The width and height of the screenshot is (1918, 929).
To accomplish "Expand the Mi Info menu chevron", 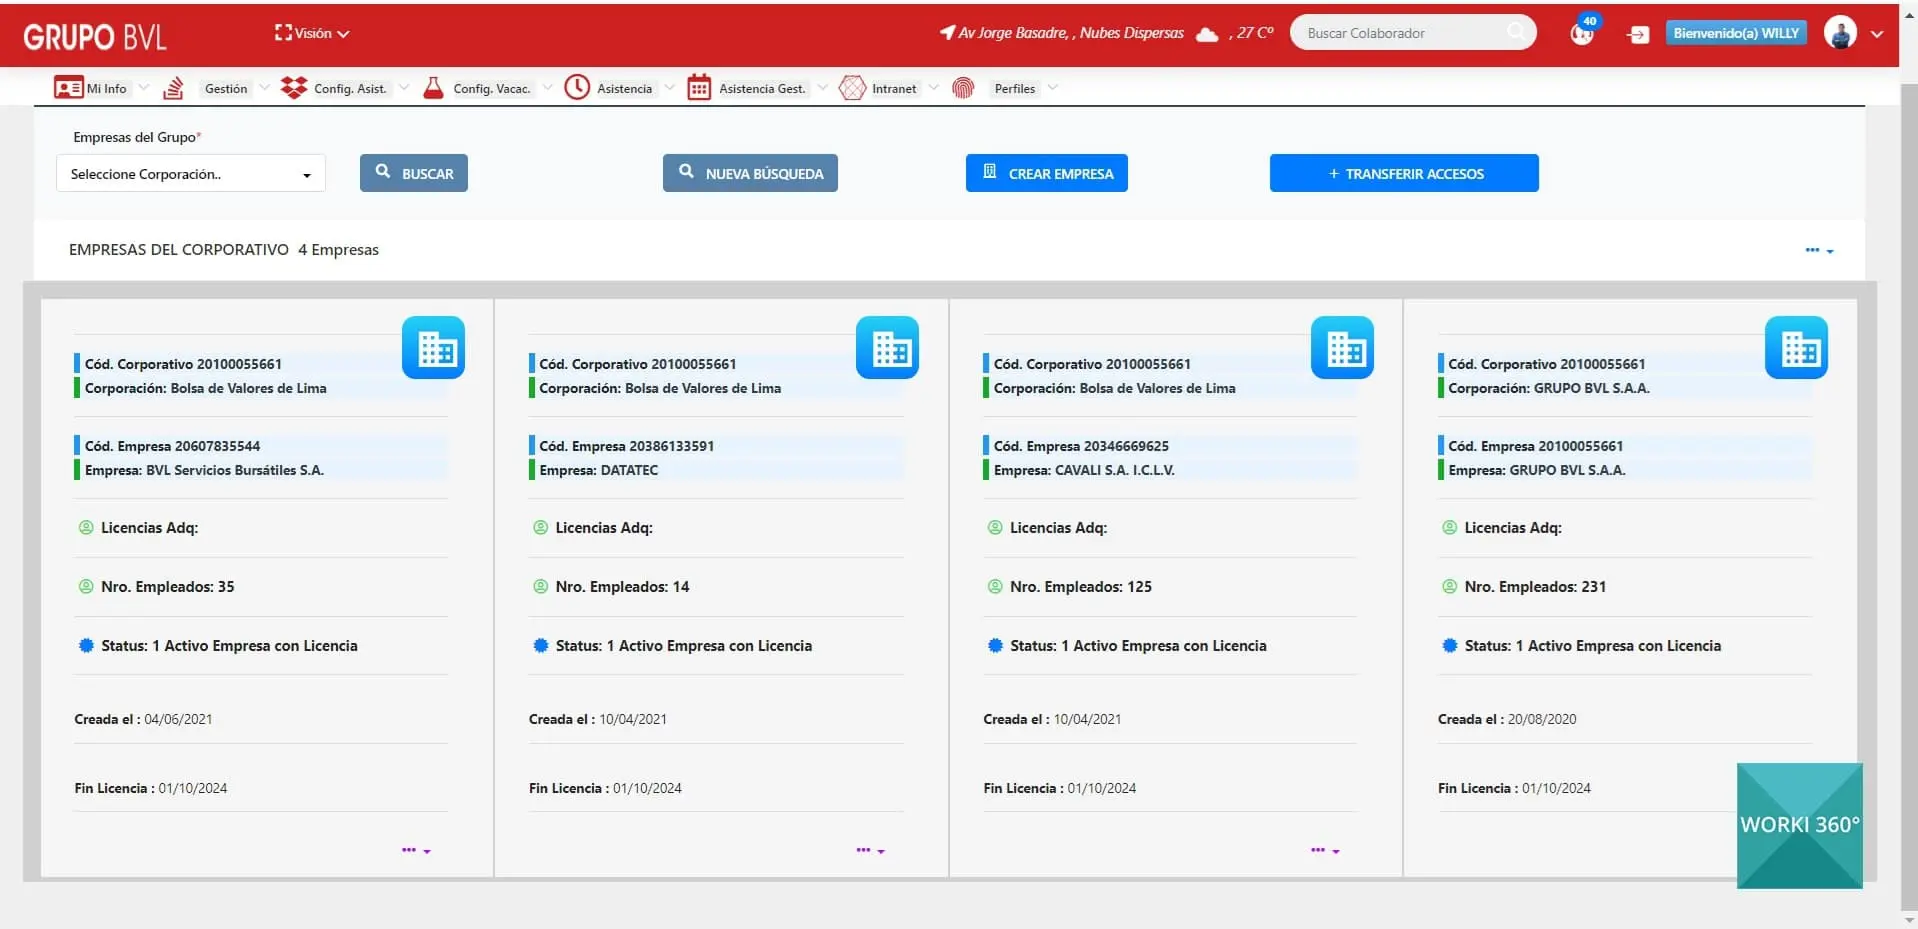I will 143,88.
